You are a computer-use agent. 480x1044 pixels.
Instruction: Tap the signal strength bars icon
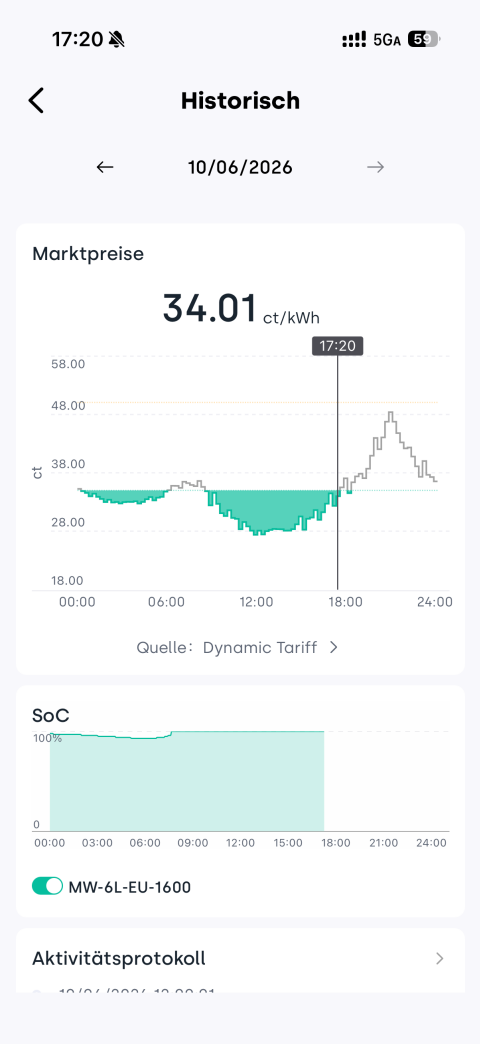pos(354,40)
